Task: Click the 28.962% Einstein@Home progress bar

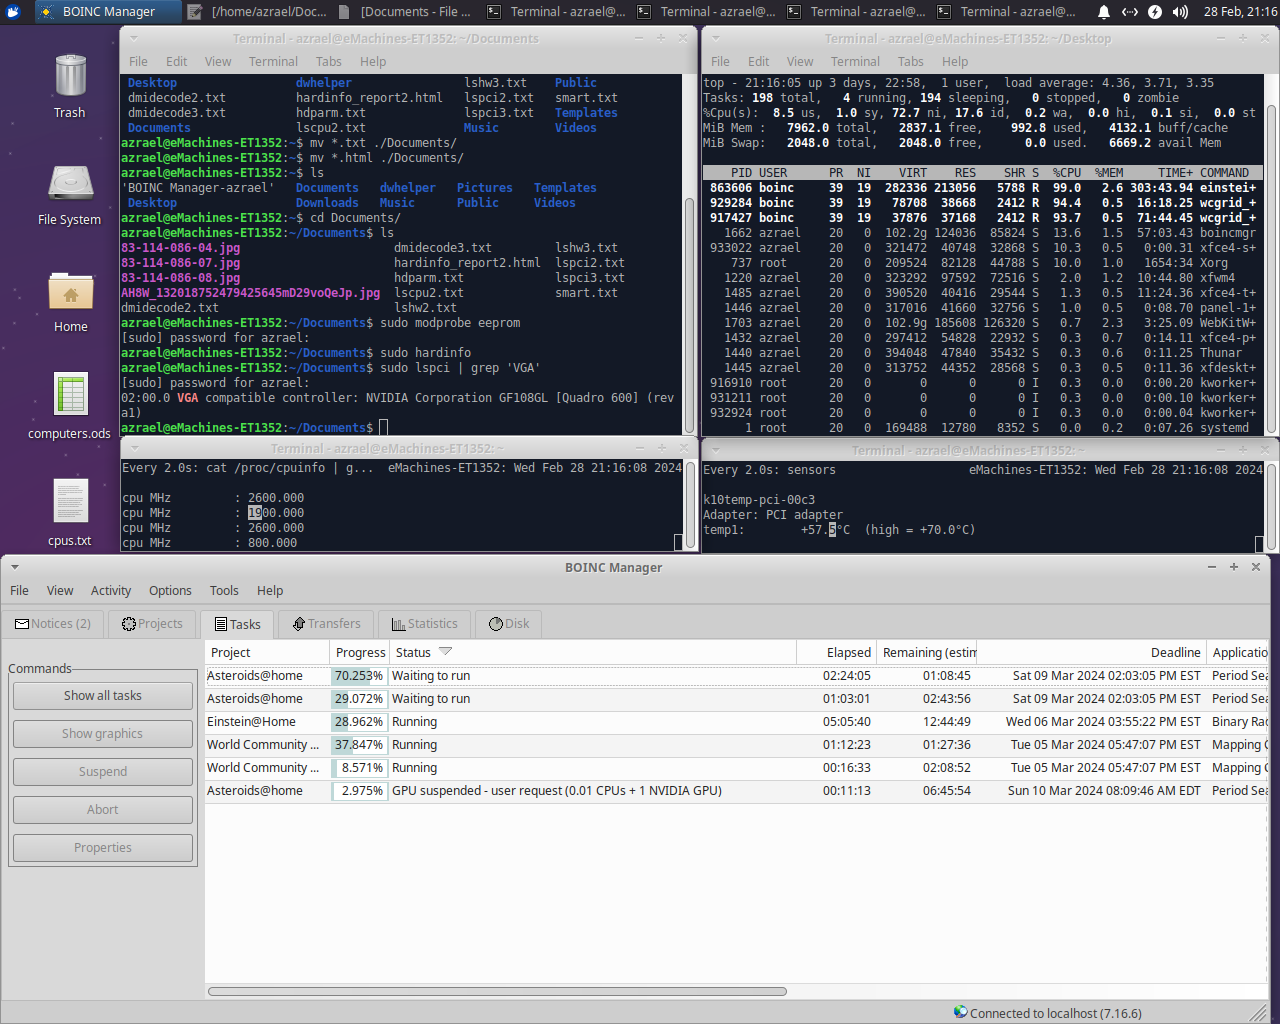Action: tap(359, 722)
